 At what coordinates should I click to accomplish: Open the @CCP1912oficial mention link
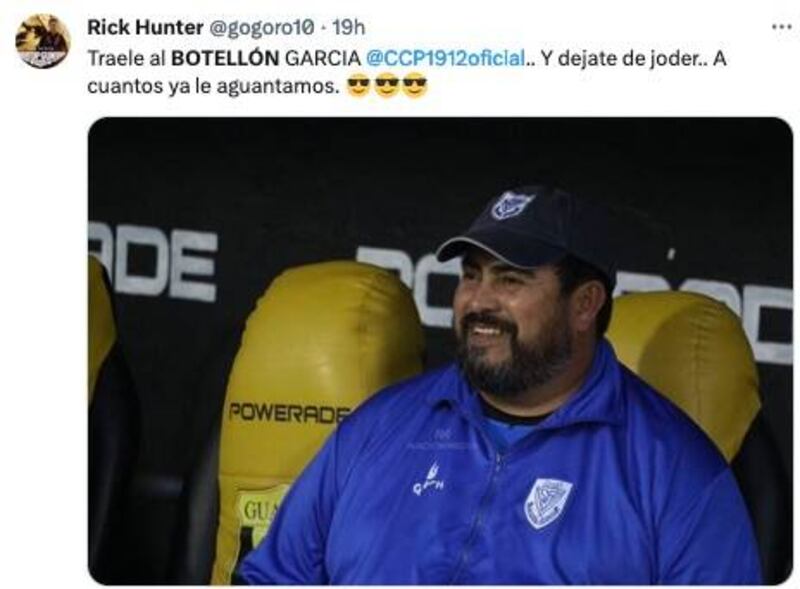coord(446,58)
